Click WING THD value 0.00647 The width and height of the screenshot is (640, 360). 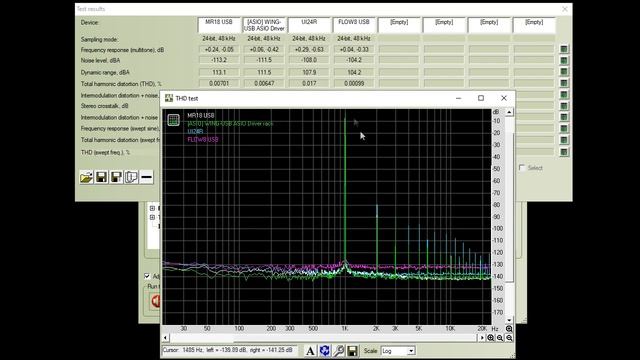[x=264, y=83]
